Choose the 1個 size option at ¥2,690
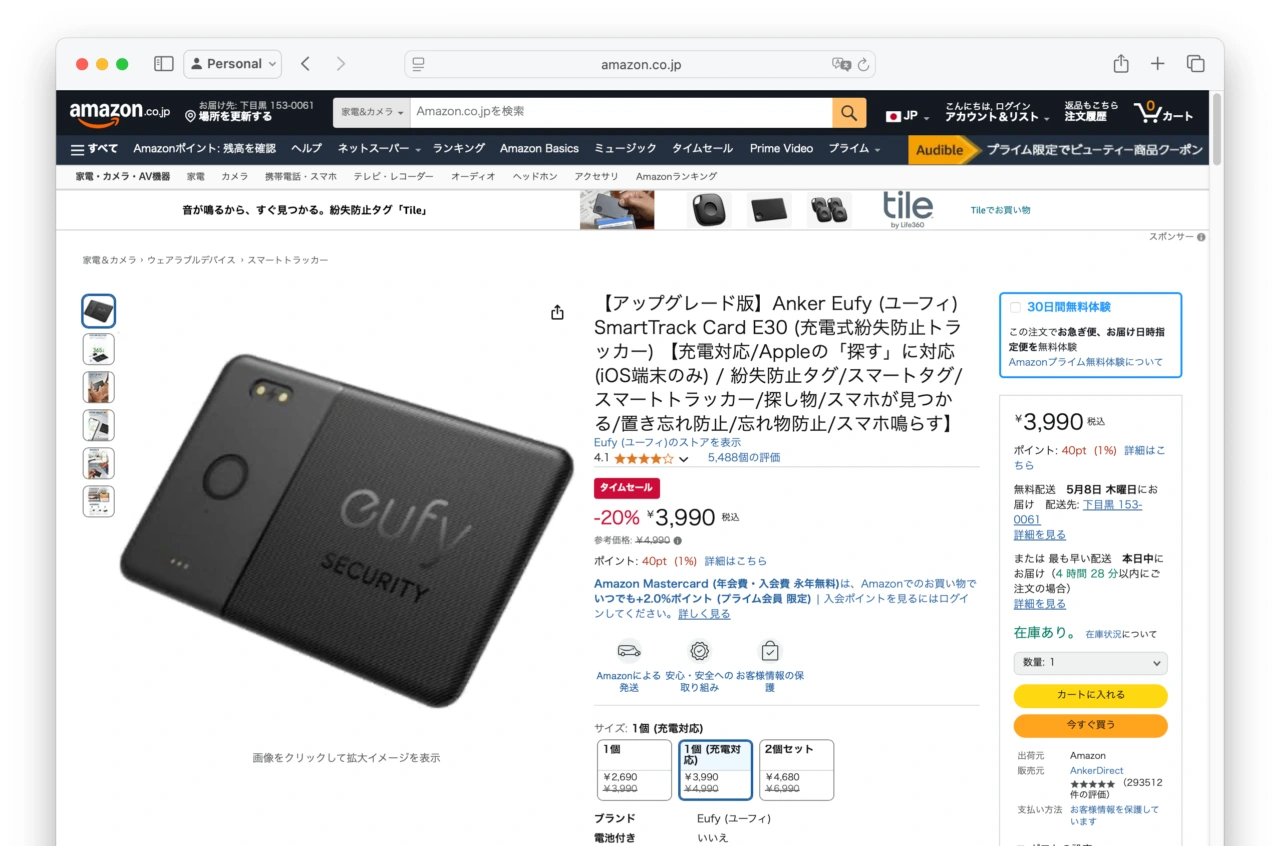 635,770
